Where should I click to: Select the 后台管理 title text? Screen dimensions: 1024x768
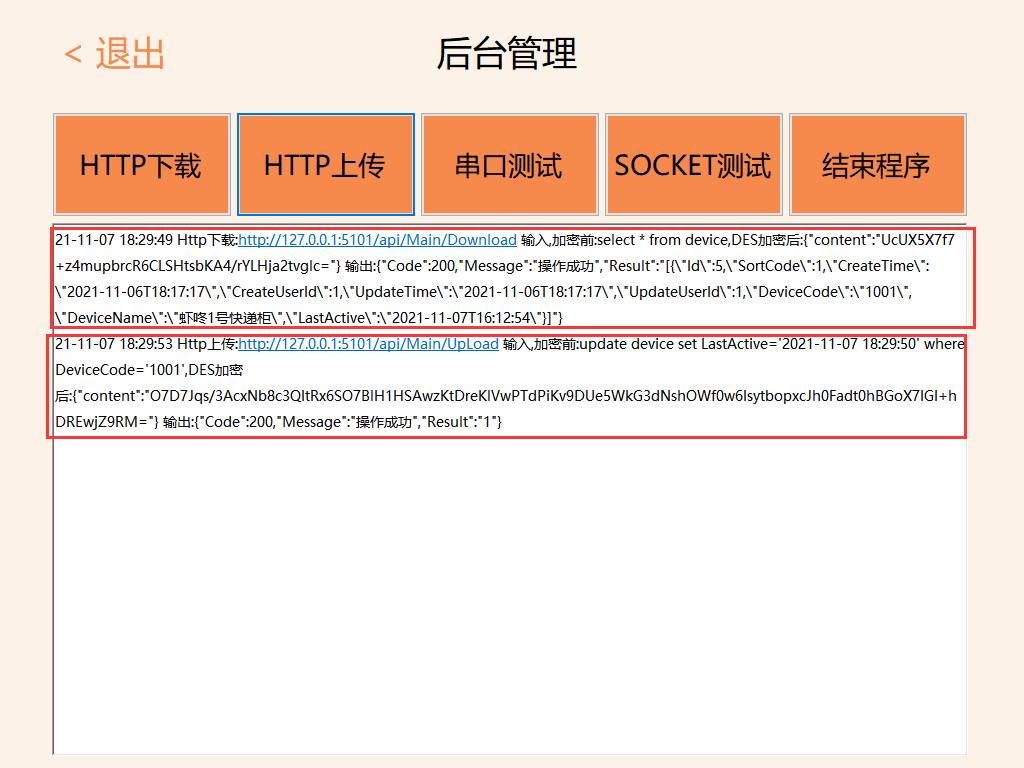tap(507, 54)
